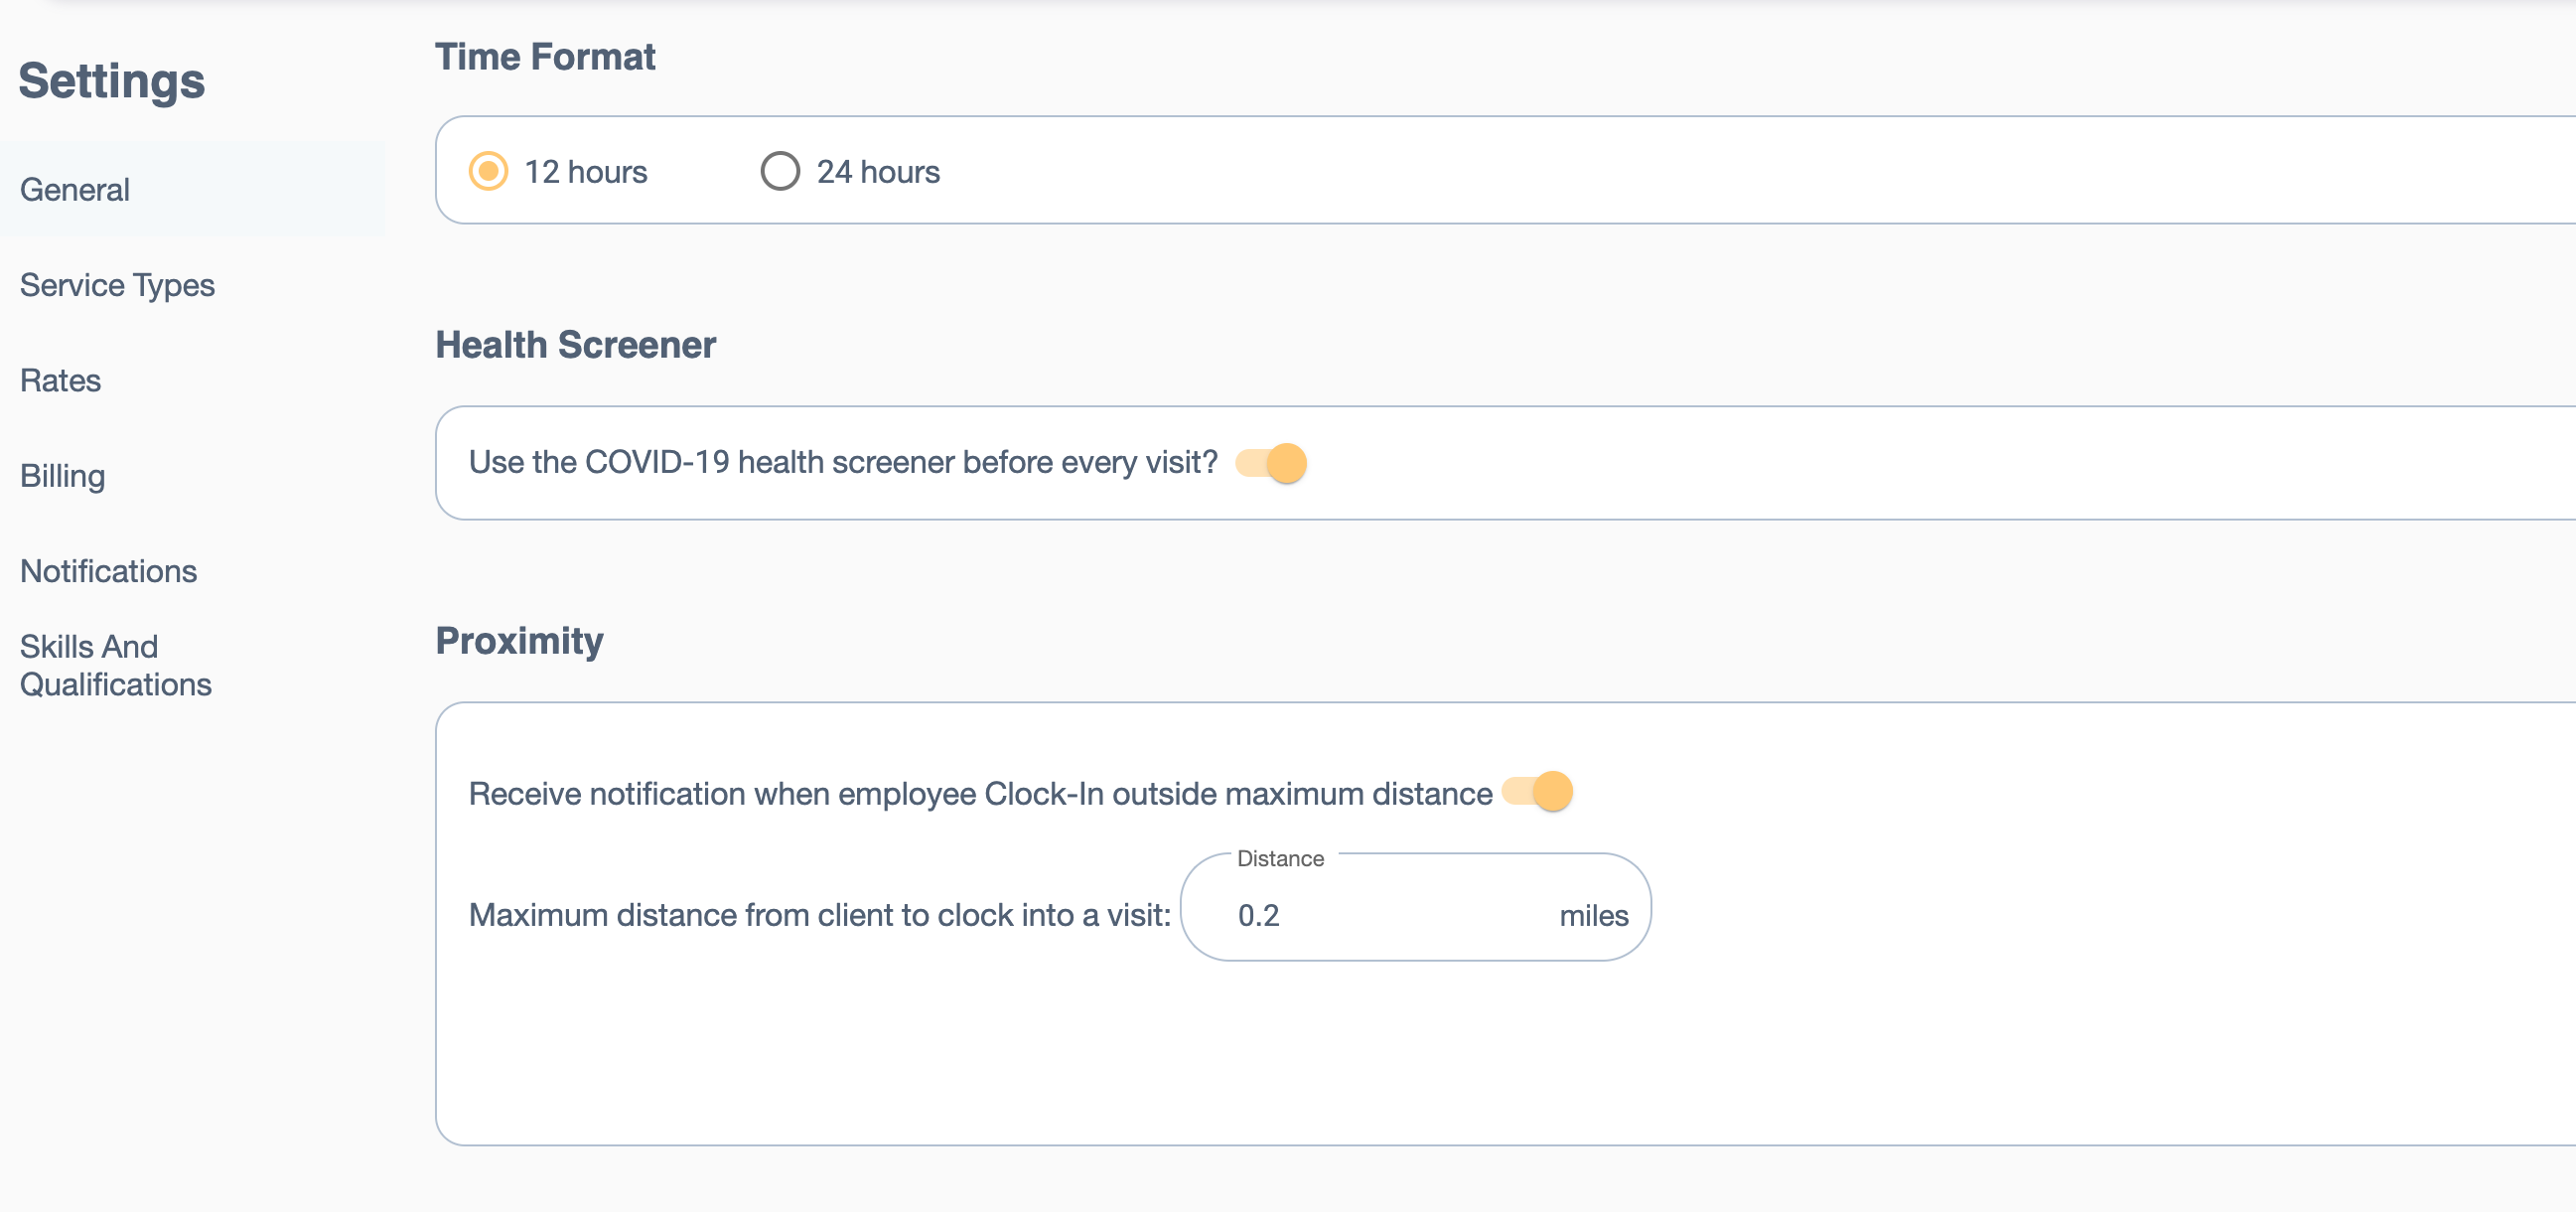
Task: Click the miles unit suffix
Action: pos(1593,915)
